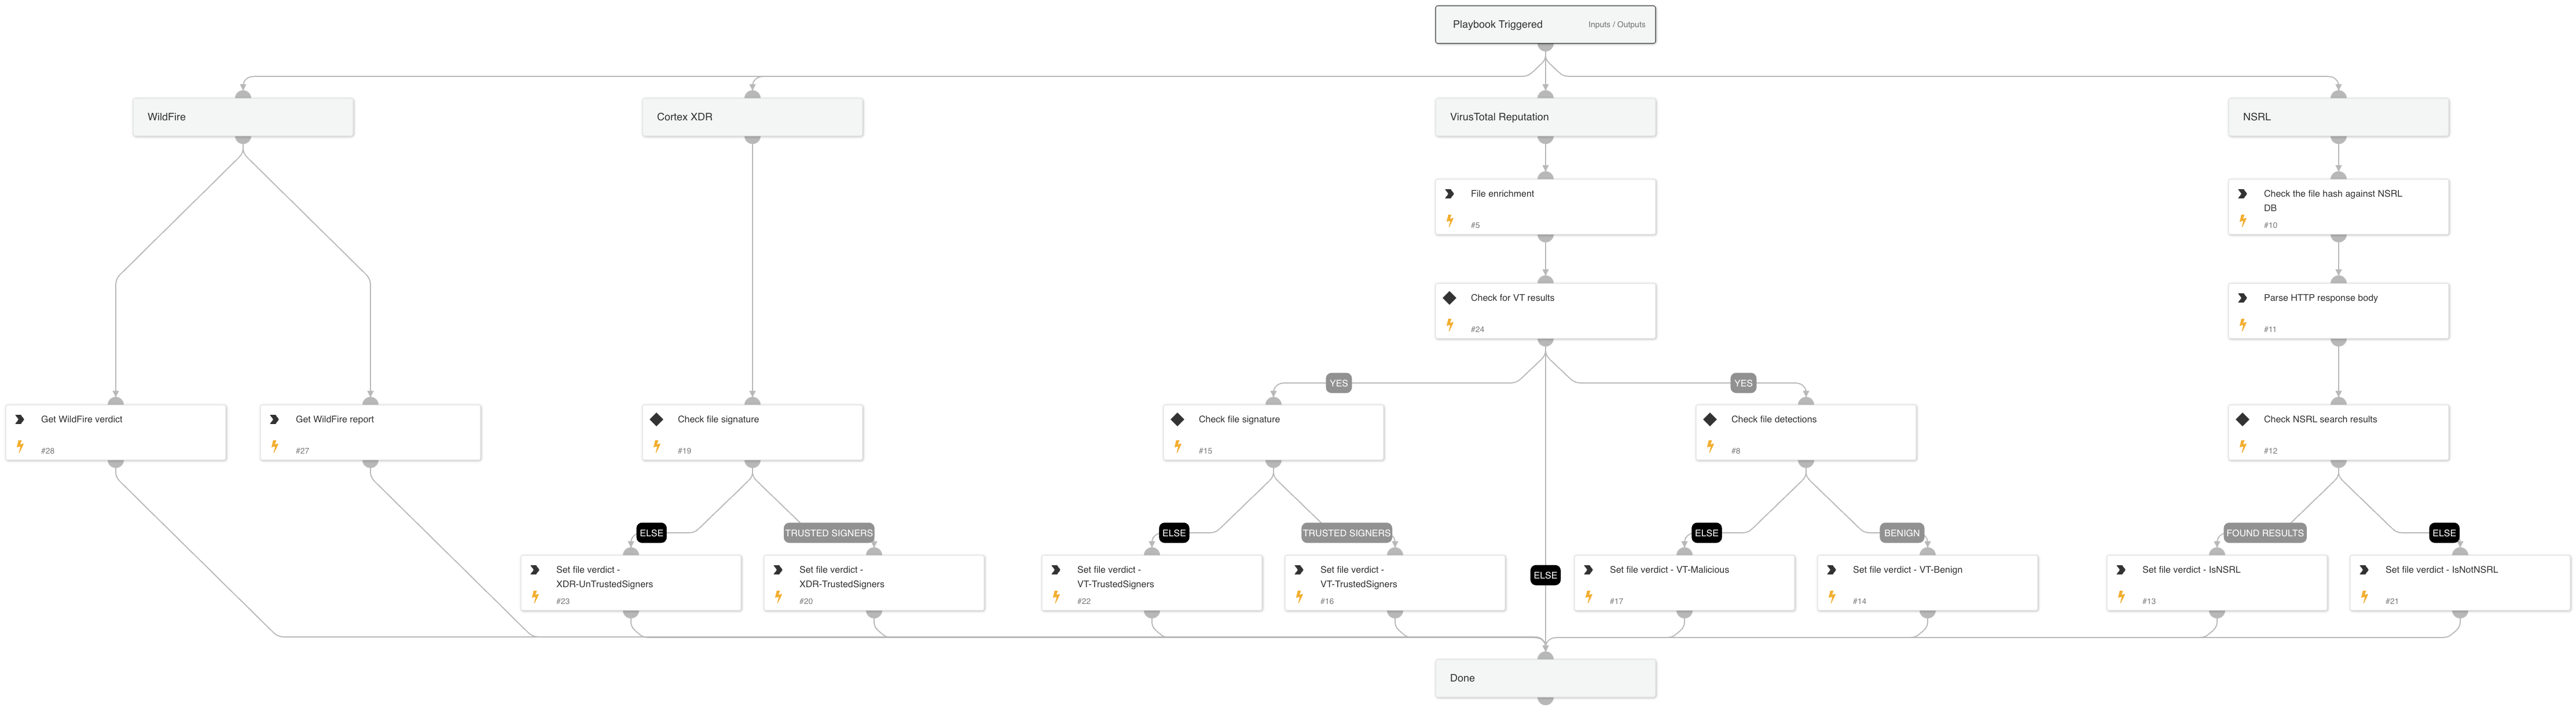Click the diamond icon on Check file detections
The image size is (2576, 711).
click(1710, 419)
